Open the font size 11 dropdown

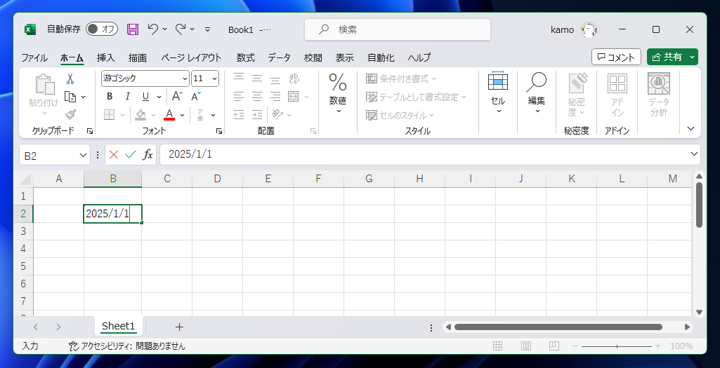click(x=214, y=79)
